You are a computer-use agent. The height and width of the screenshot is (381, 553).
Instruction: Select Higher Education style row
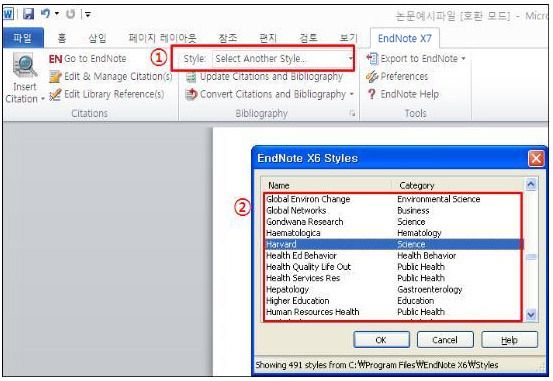click(x=392, y=301)
